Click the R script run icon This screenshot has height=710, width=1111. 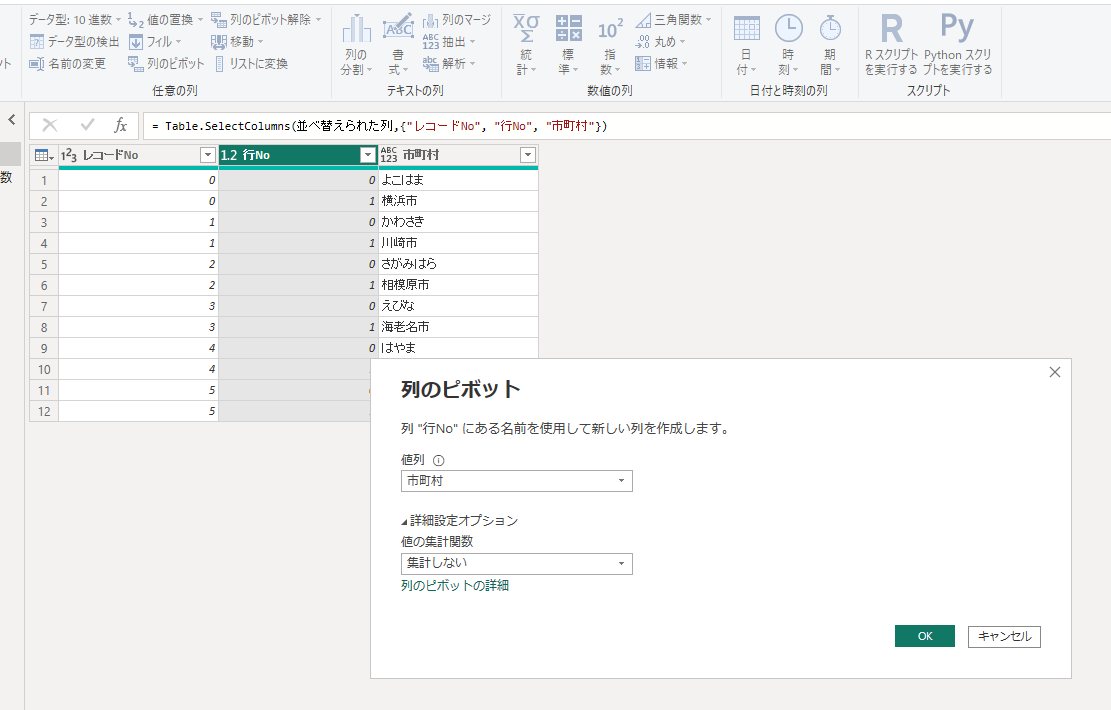(x=891, y=28)
